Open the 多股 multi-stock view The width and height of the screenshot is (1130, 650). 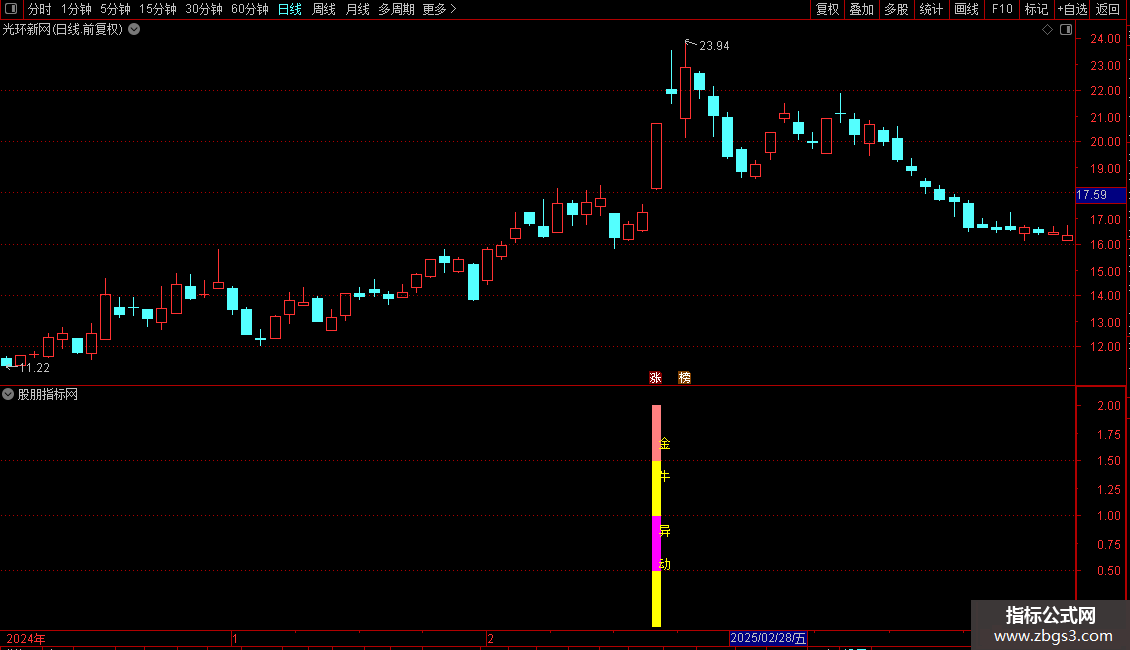pos(897,9)
